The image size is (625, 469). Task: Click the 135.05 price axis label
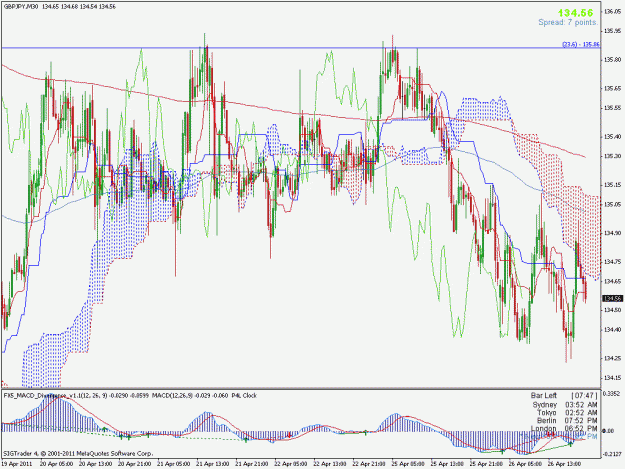click(x=613, y=204)
